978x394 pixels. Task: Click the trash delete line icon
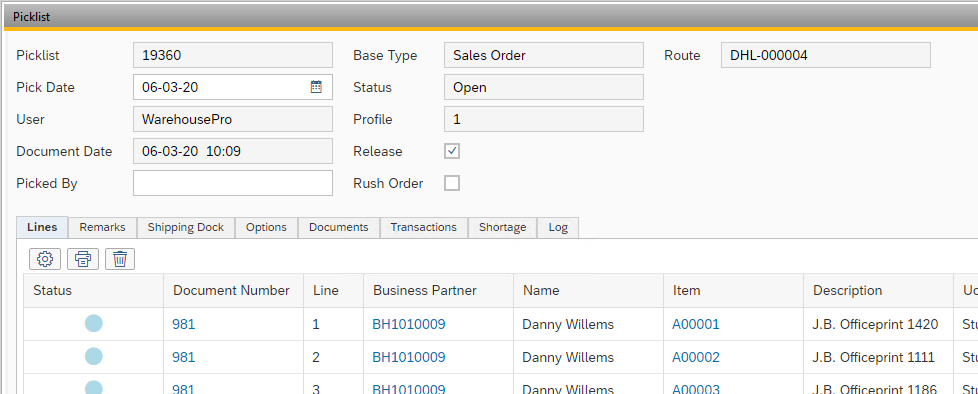point(120,259)
